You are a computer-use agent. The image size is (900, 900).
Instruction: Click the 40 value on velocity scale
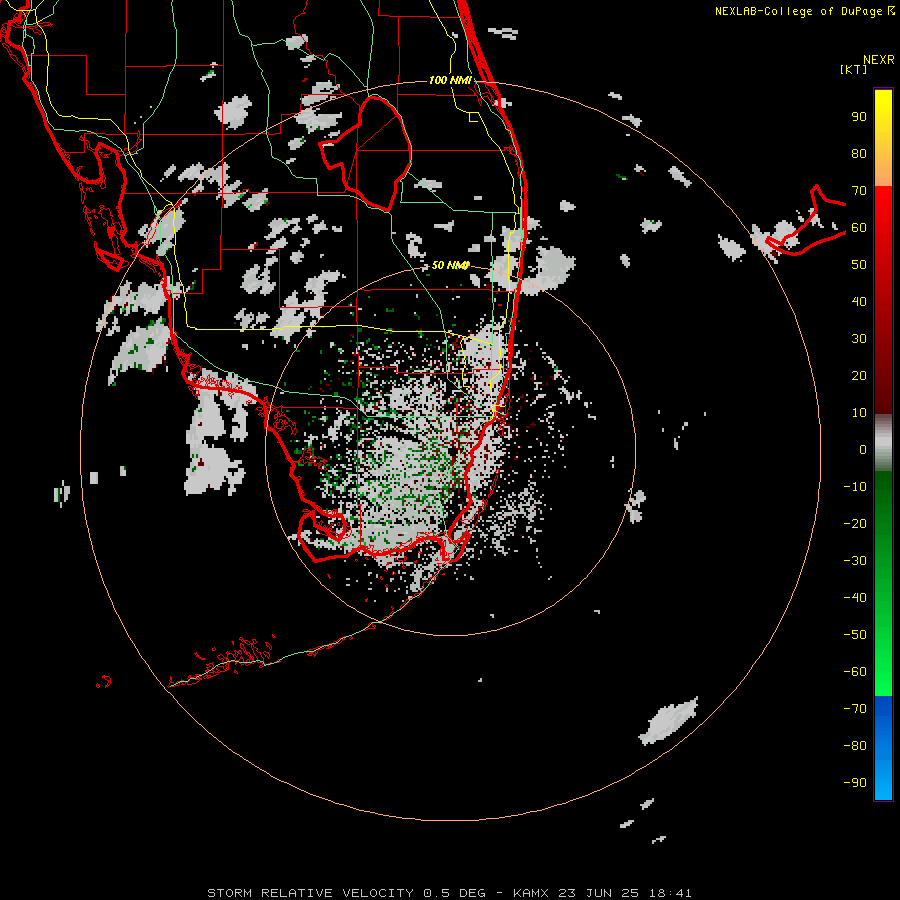[859, 302]
